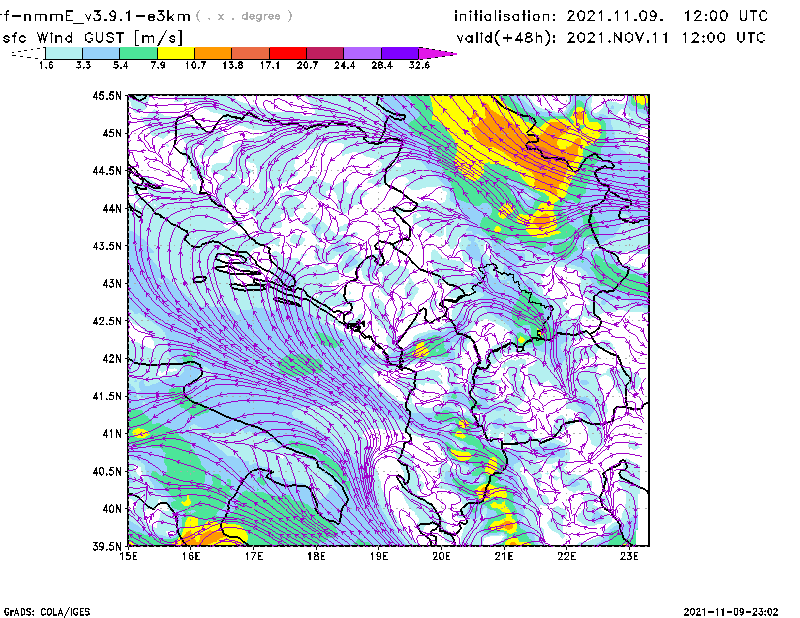Click the legend value 10.7

click(195, 65)
